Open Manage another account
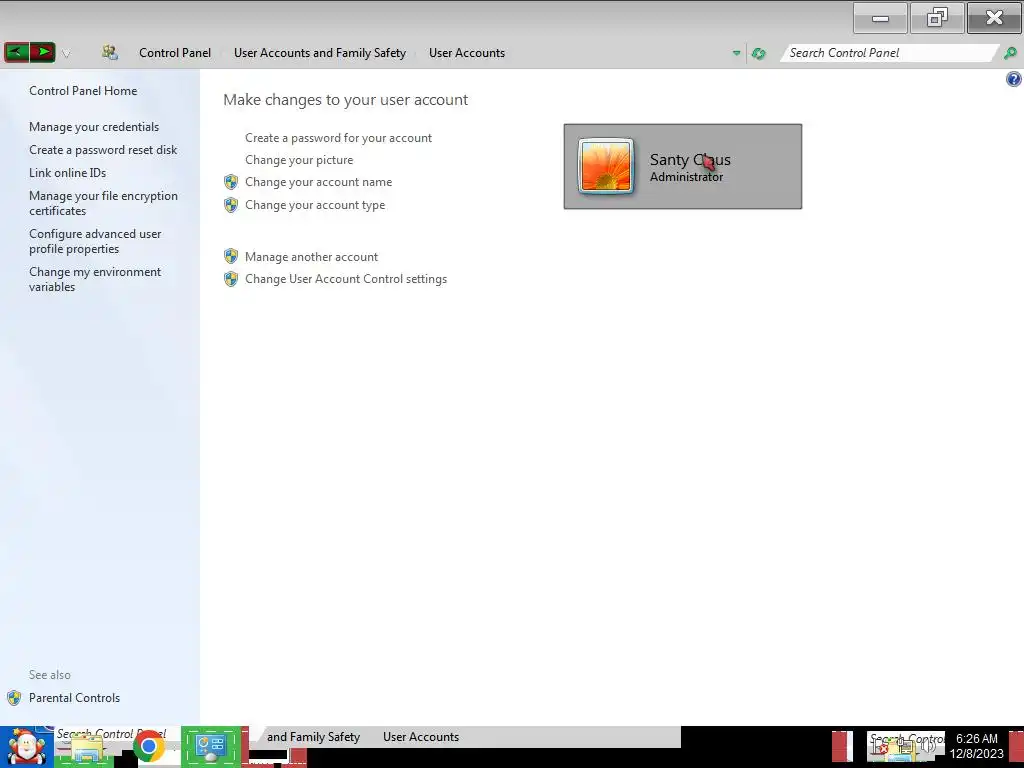 pyautogui.click(x=312, y=257)
